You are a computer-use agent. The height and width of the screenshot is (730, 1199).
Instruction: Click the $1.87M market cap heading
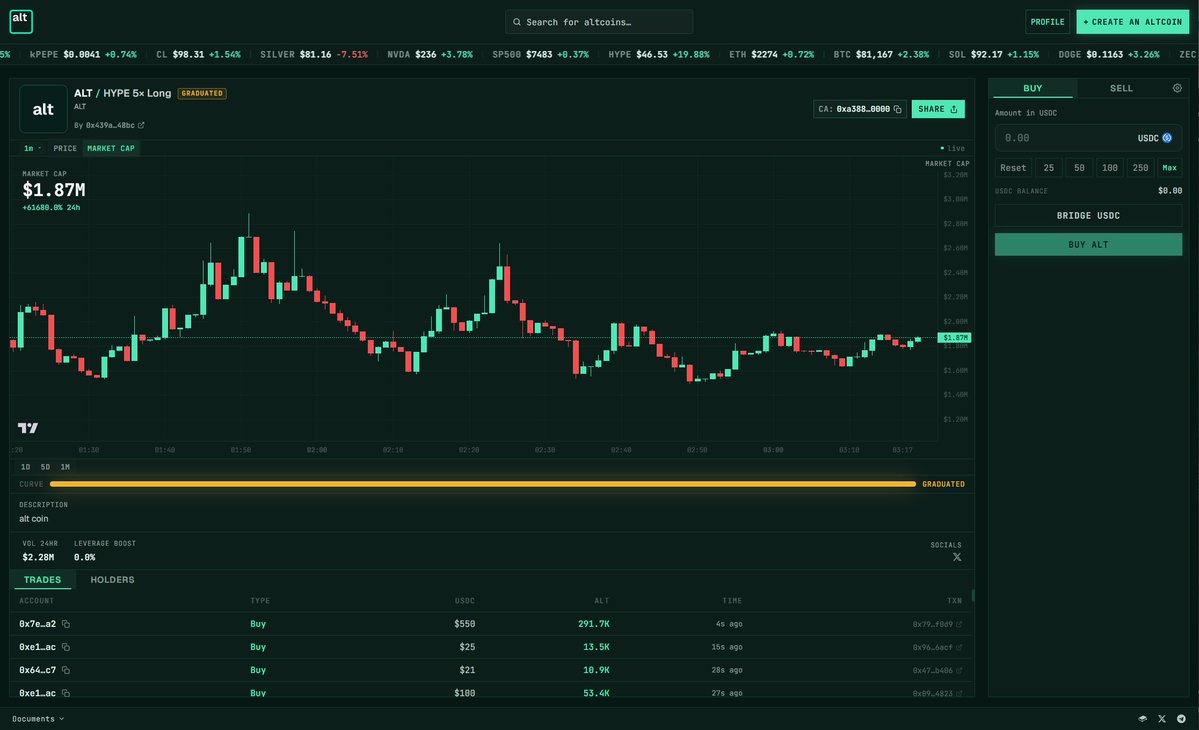tap(54, 190)
